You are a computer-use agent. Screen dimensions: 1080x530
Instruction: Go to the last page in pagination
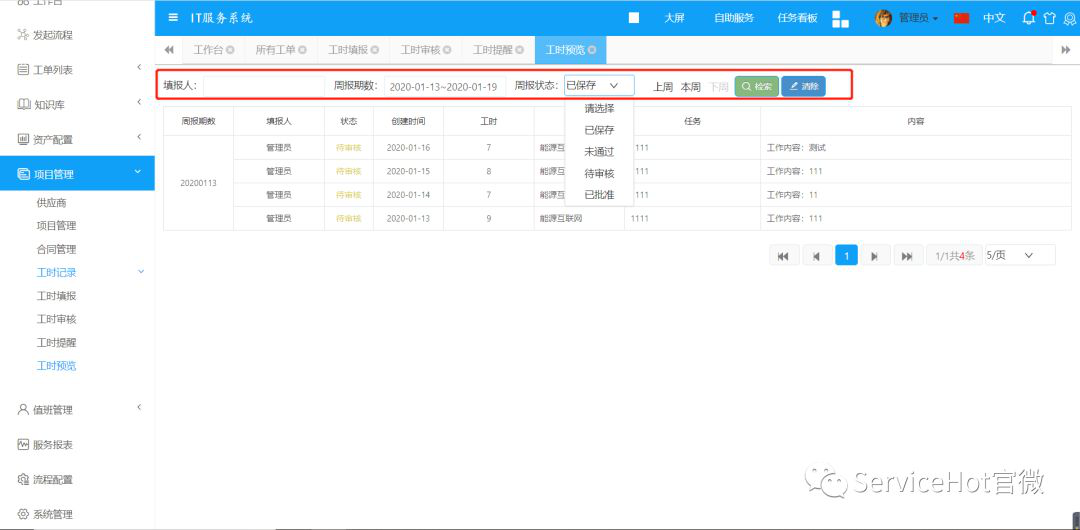coord(907,256)
